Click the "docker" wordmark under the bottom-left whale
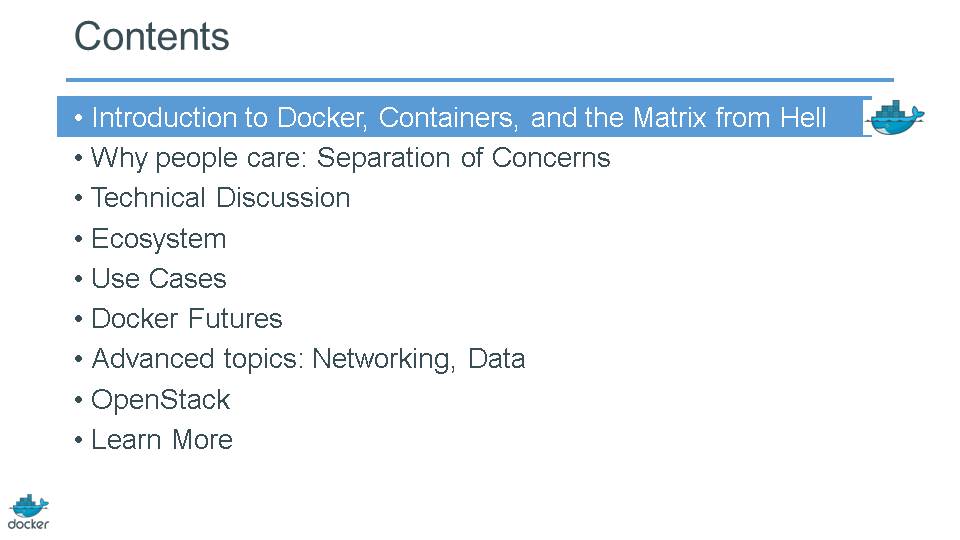 28,523
